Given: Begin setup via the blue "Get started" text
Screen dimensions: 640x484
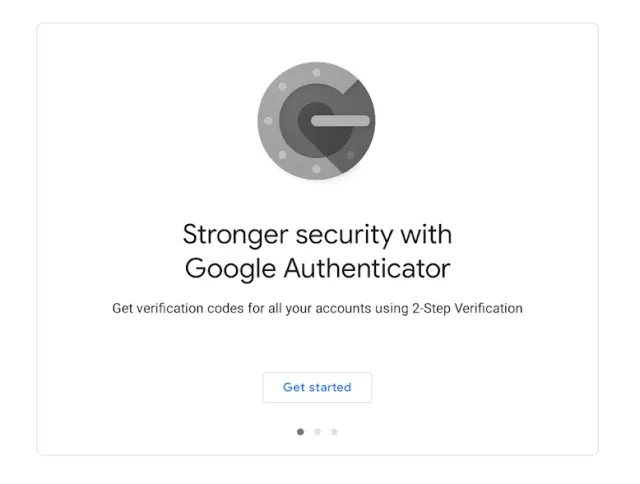Looking at the screenshot, I should (x=317, y=387).
